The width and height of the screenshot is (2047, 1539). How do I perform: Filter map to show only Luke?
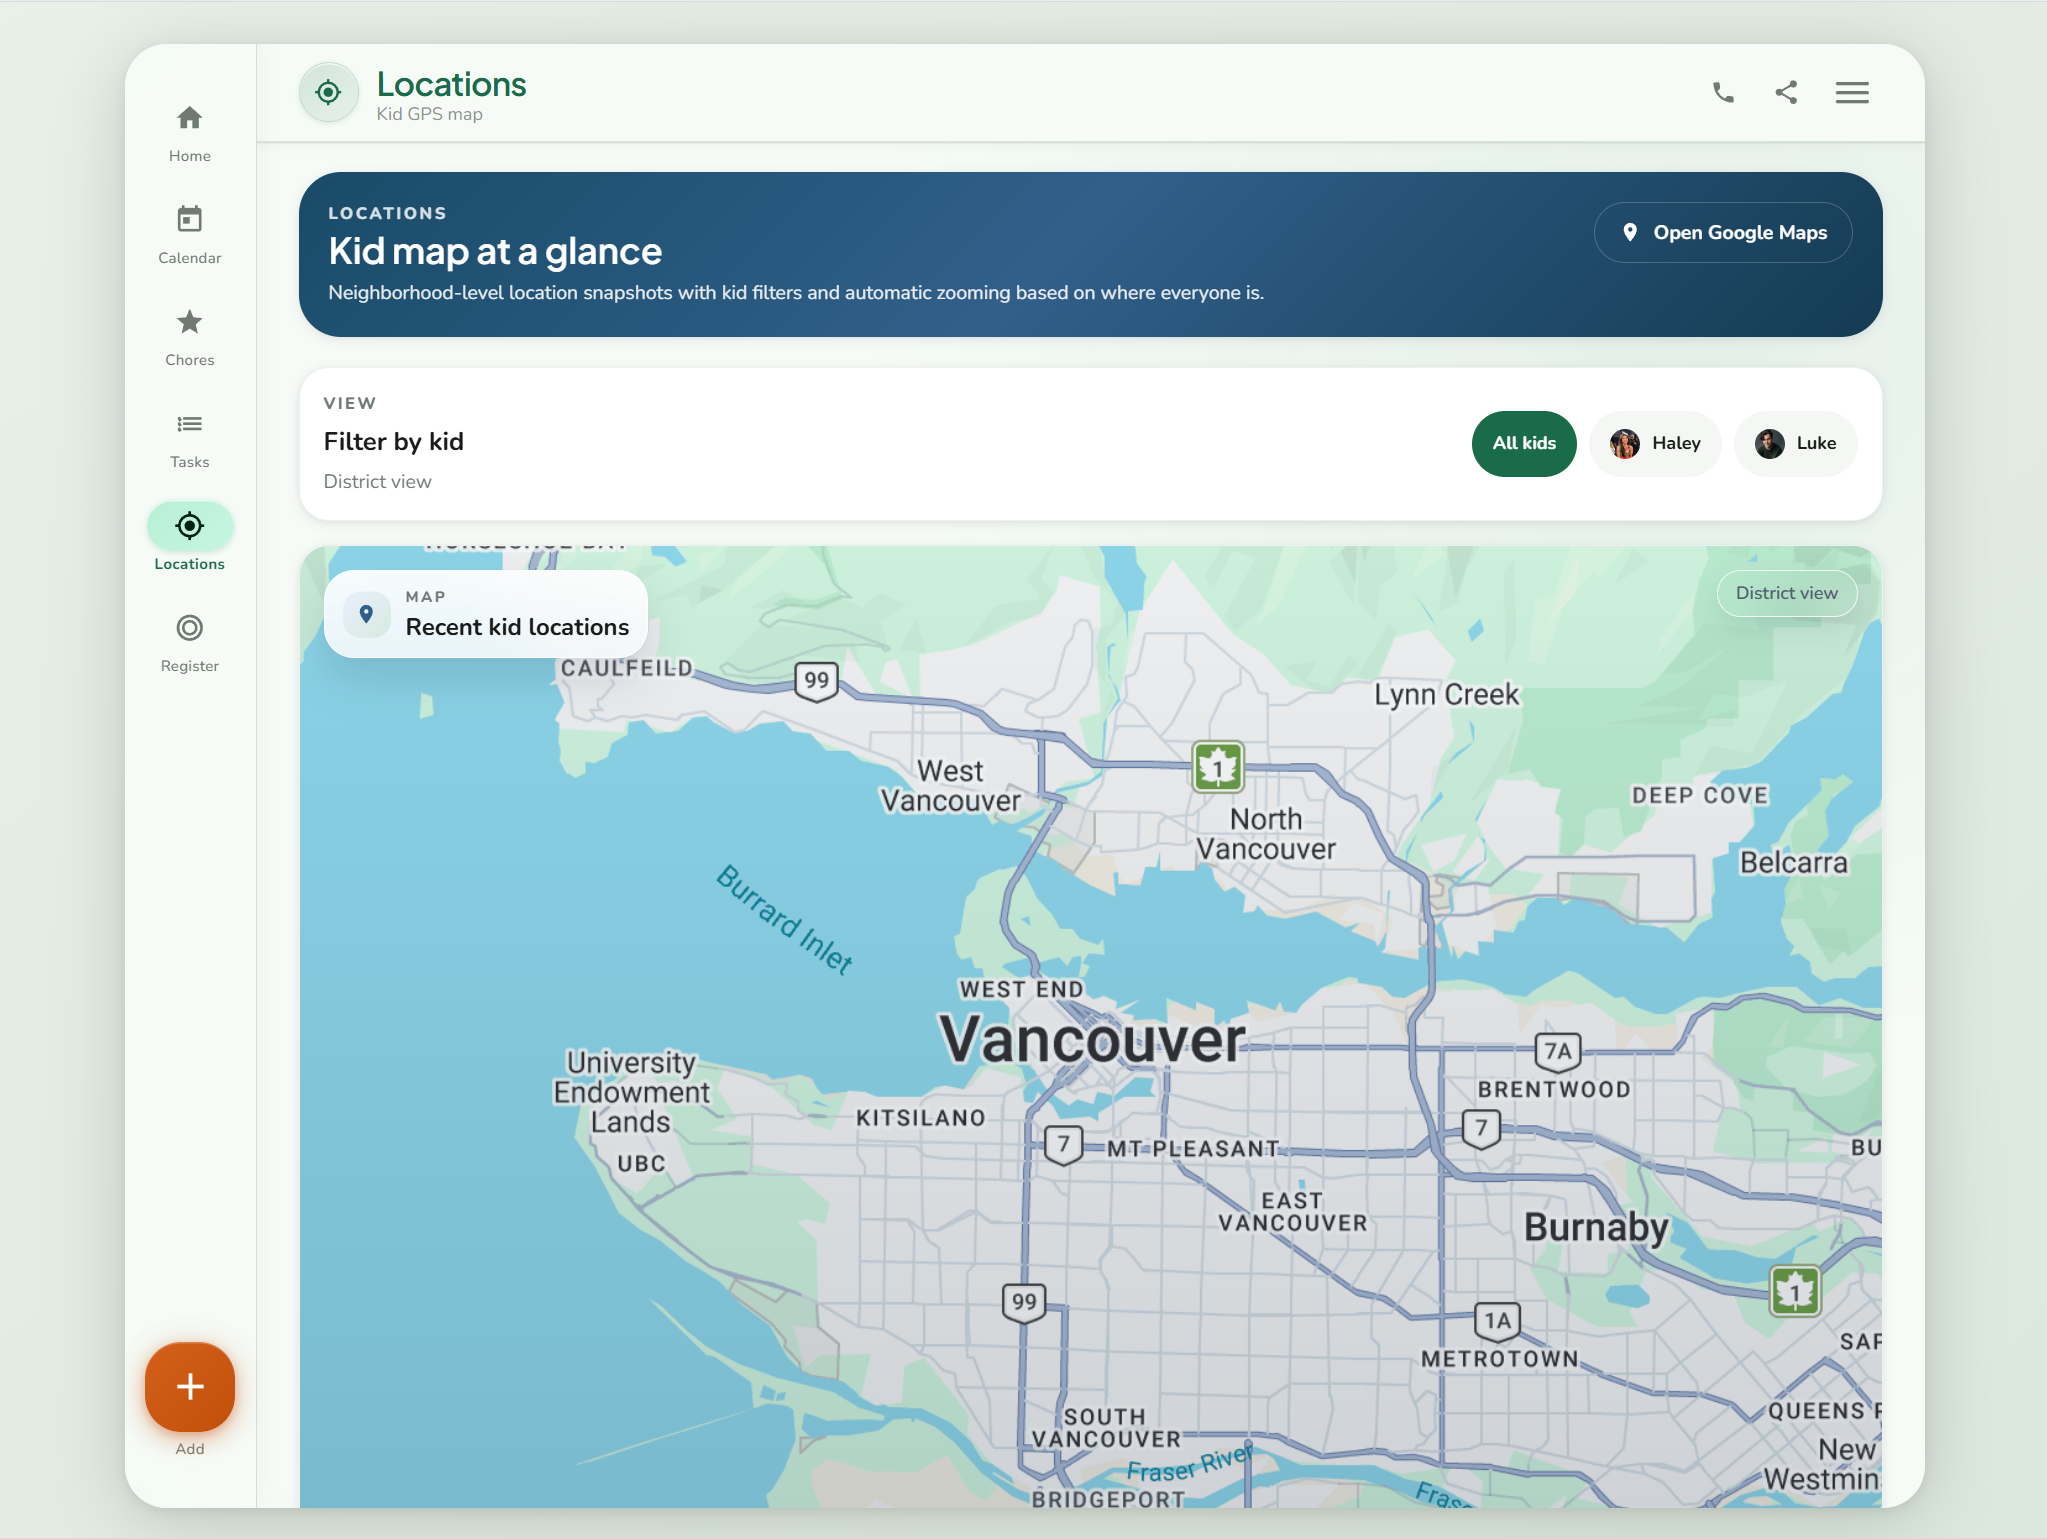[1795, 443]
